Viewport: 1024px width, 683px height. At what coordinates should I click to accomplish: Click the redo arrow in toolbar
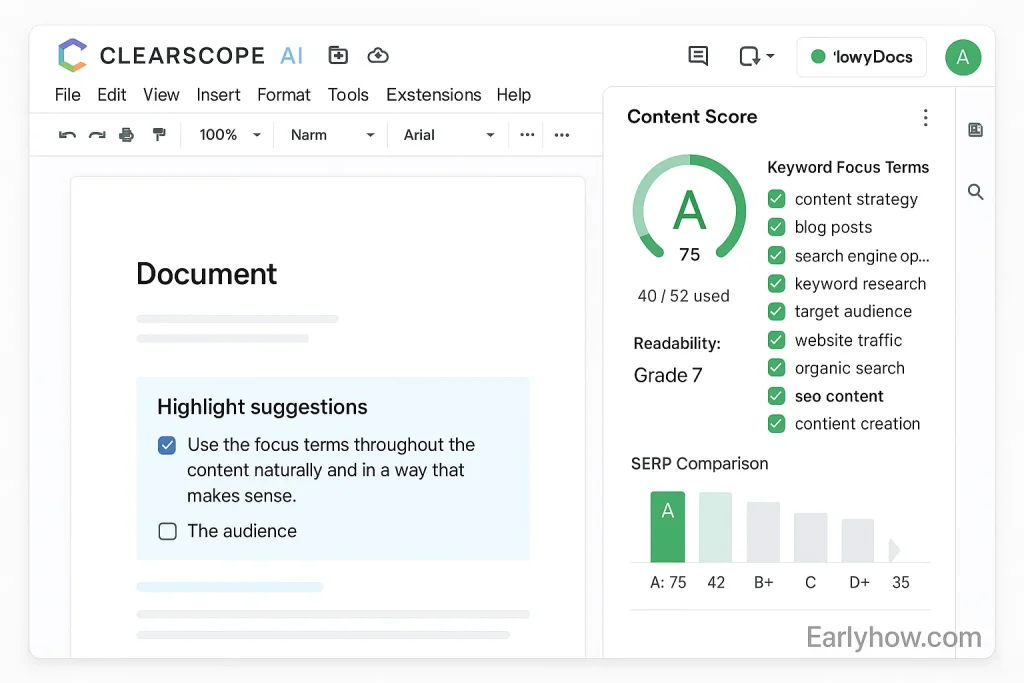coord(97,135)
